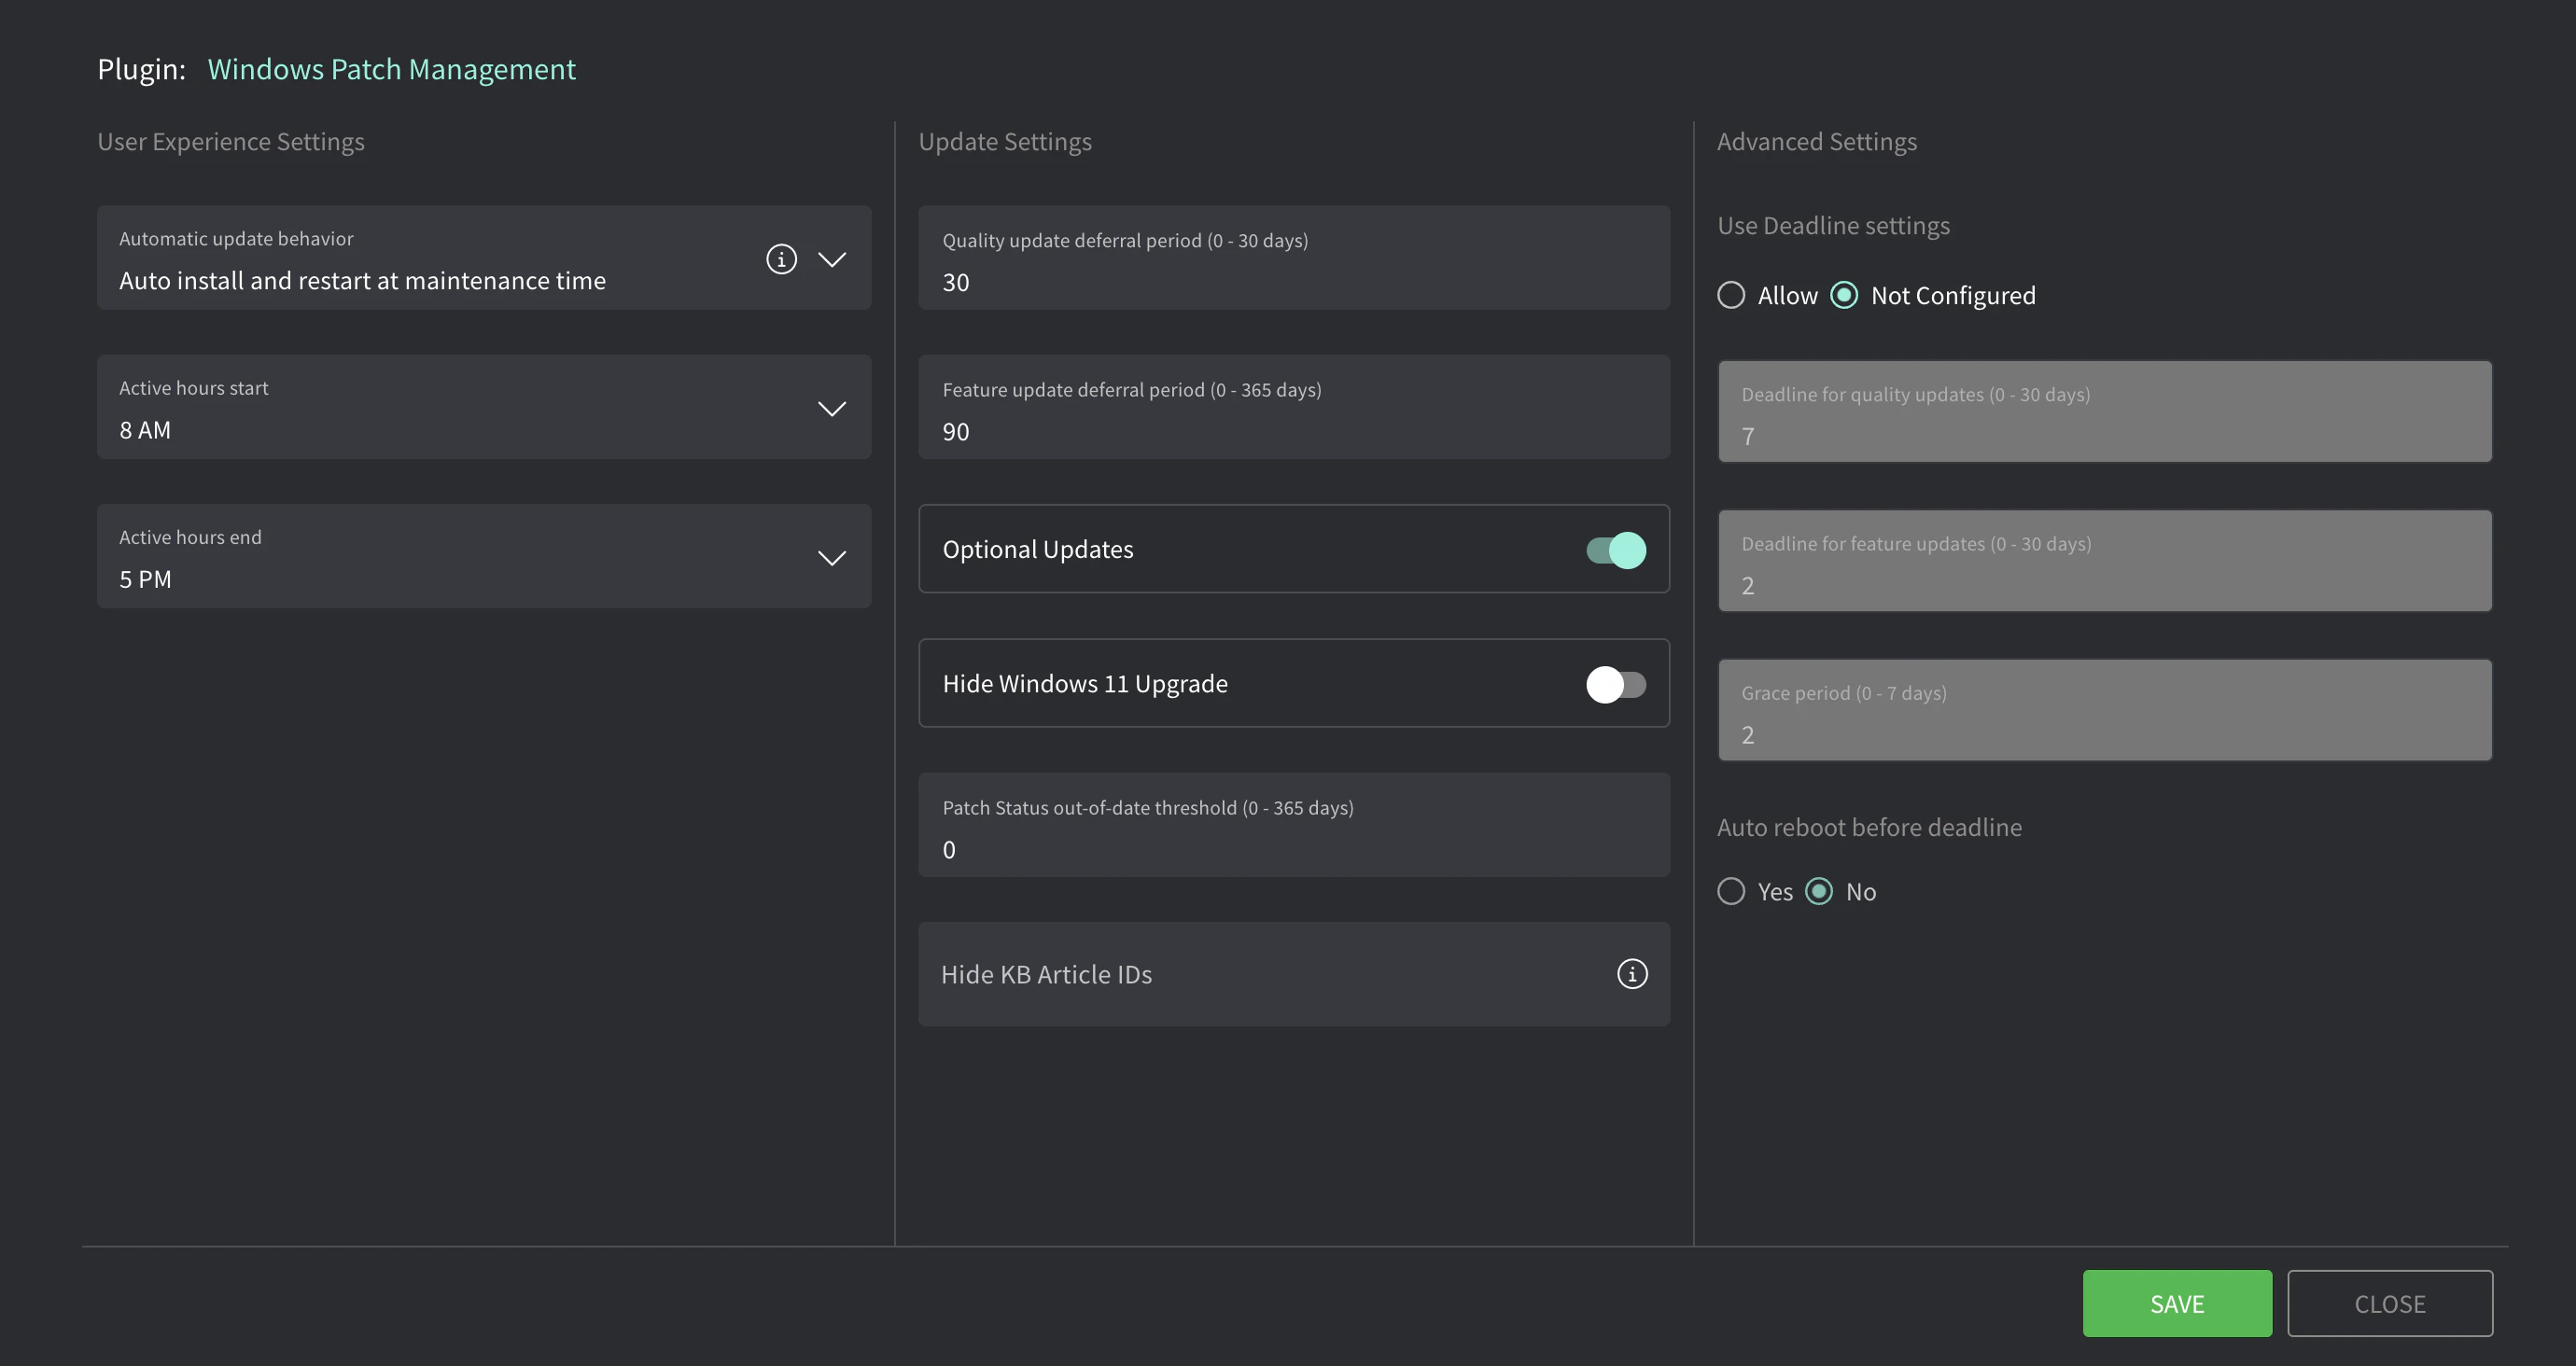Click info icon beside Automatic update behavior
The width and height of the screenshot is (2576, 1366).
point(781,259)
